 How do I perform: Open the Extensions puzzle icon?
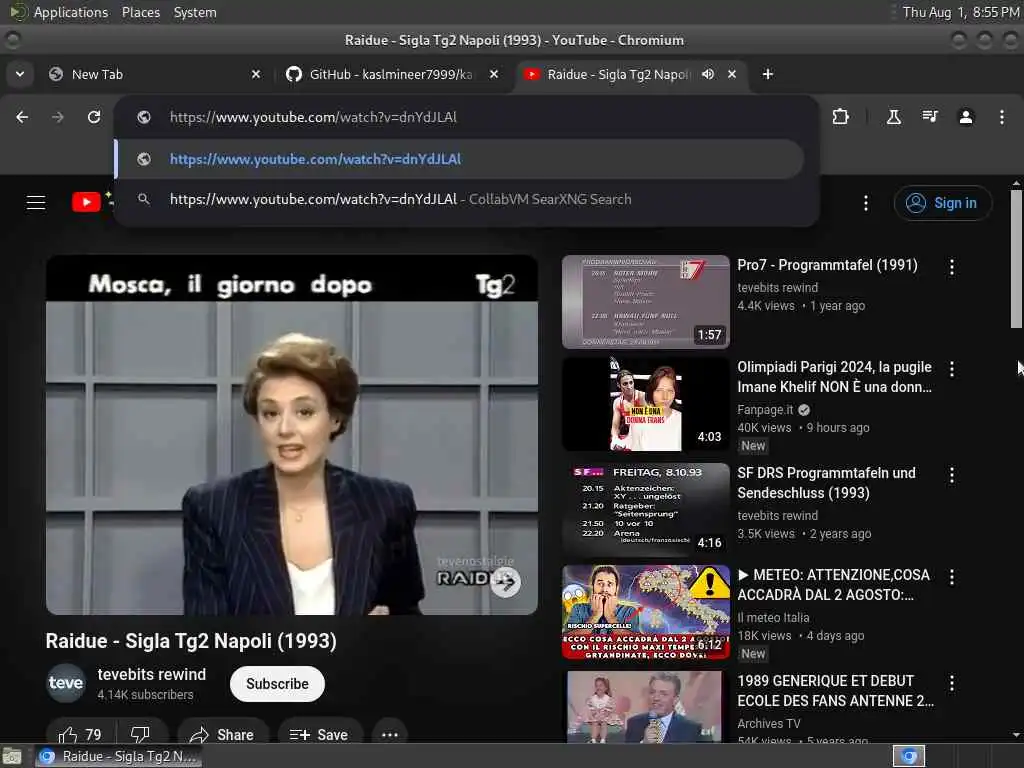[840, 117]
